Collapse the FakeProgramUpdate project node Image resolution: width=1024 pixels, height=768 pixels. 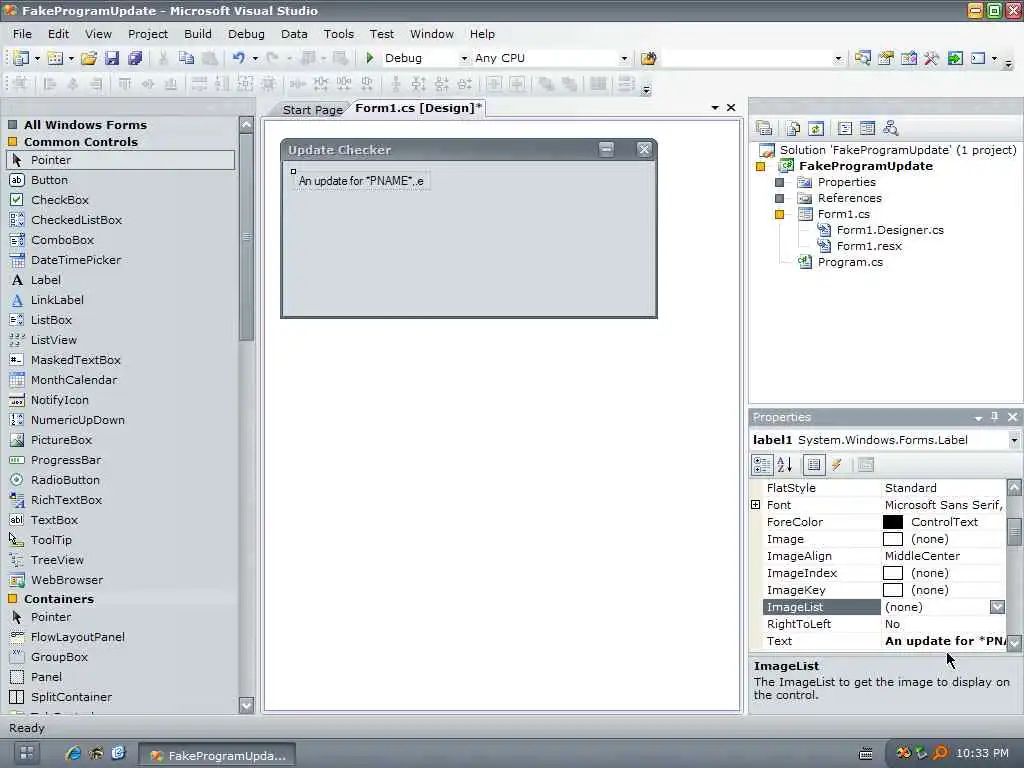coord(760,167)
